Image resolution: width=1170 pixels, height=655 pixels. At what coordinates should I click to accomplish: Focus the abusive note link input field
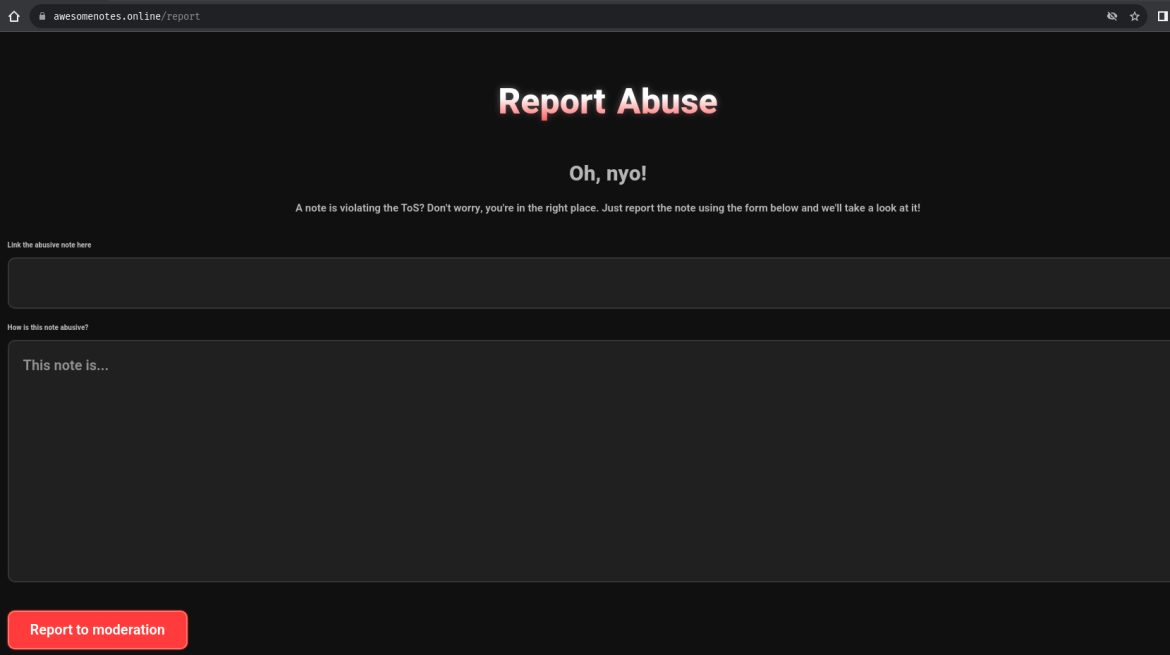point(588,283)
